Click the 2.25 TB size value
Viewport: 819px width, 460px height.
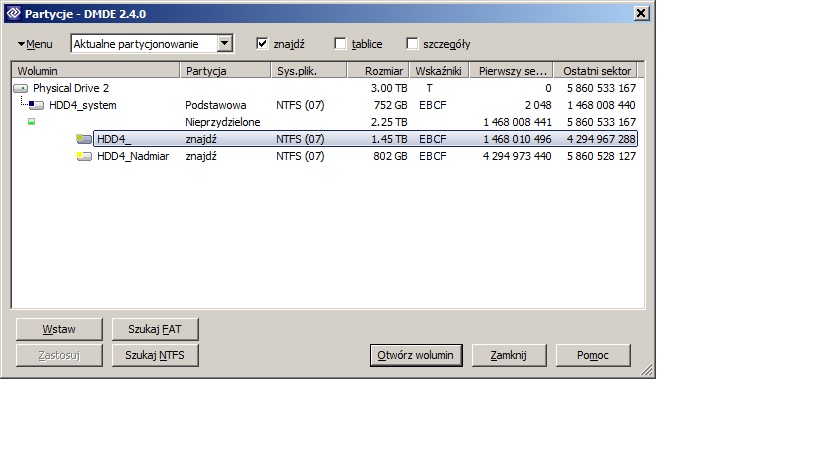[x=389, y=122]
